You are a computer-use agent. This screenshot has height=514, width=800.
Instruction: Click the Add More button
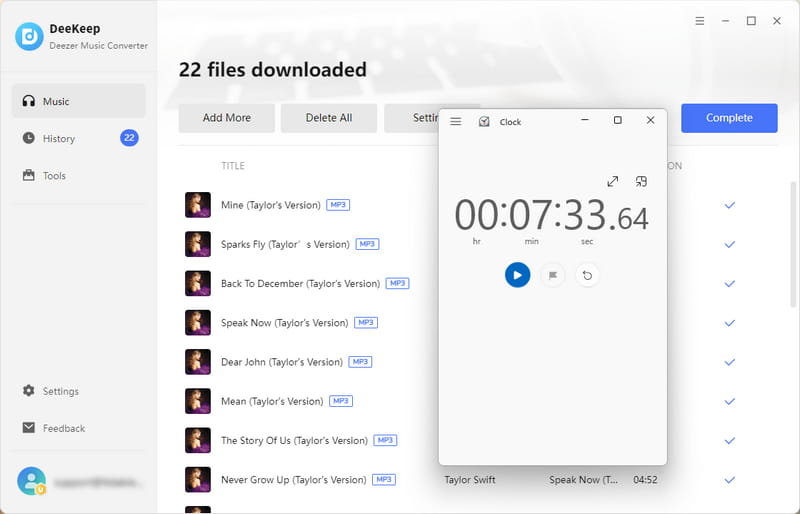(227, 118)
